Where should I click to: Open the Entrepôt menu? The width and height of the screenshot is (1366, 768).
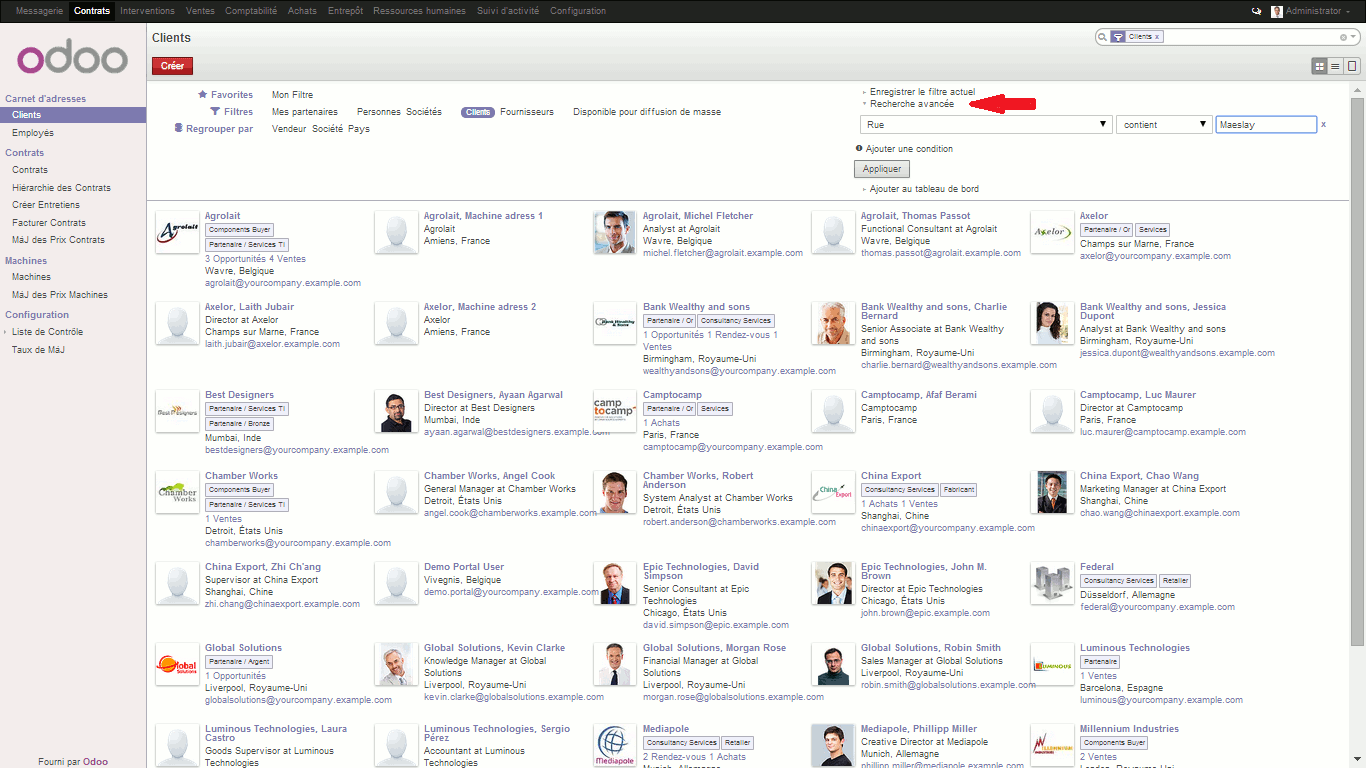pyautogui.click(x=345, y=11)
